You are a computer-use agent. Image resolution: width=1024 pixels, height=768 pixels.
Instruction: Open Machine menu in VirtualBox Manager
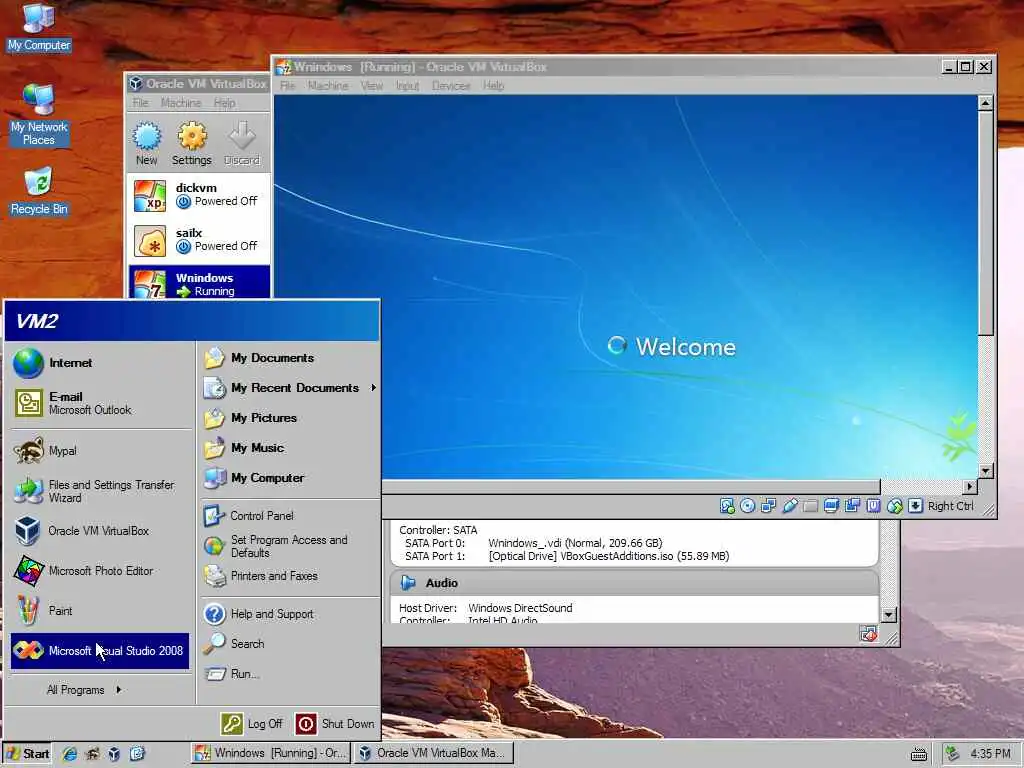181,103
